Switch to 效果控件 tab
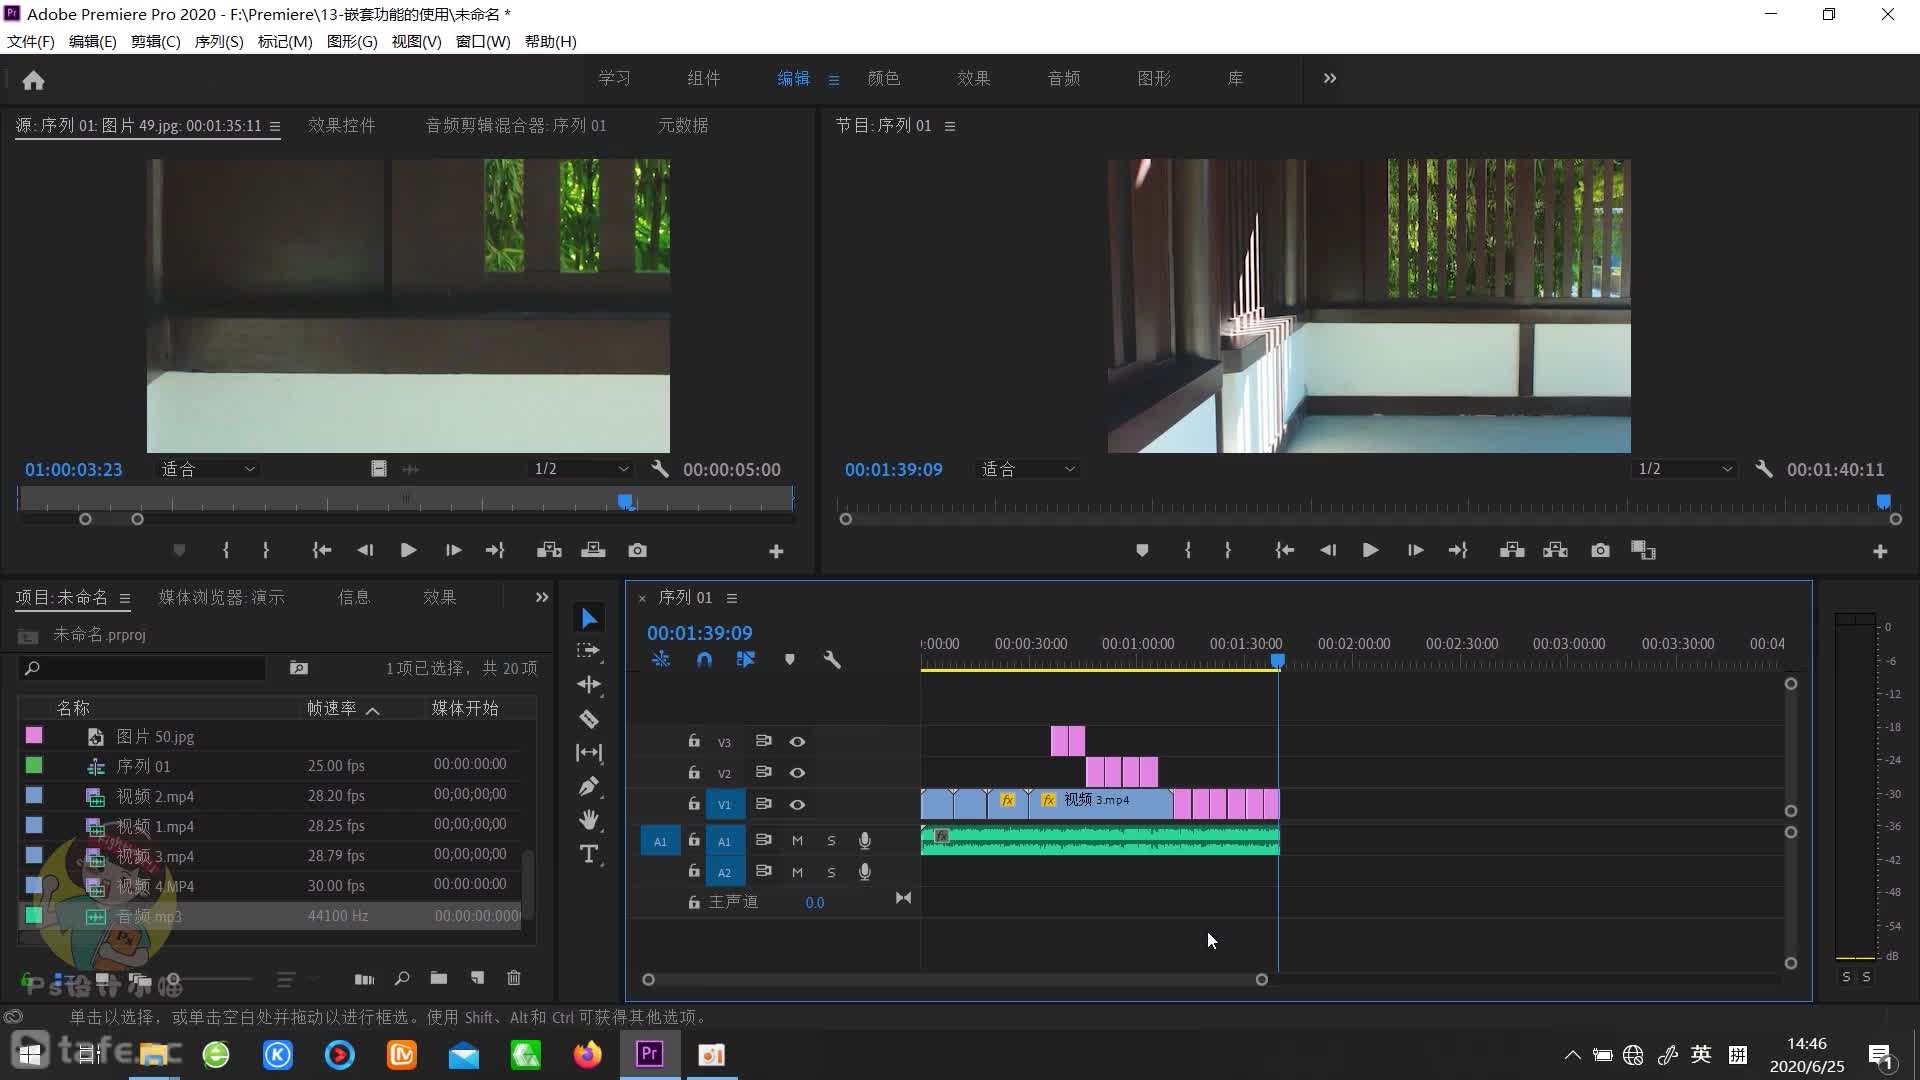 342,125
